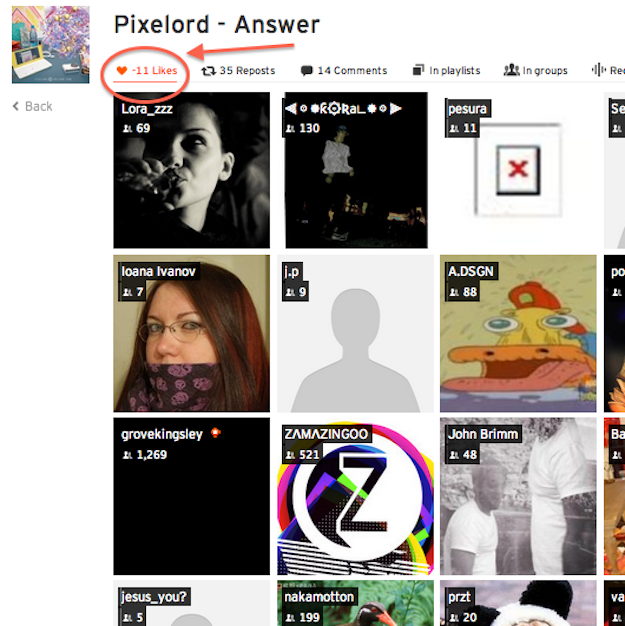Open Lora_zzz user profile tile
The width and height of the screenshot is (625, 626).
tap(192, 170)
